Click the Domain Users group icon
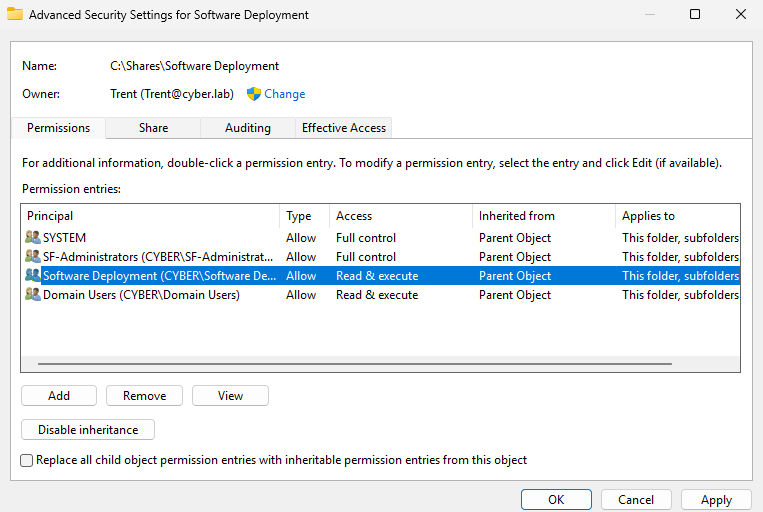Viewport: 763px width, 512px height. [x=33, y=295]
